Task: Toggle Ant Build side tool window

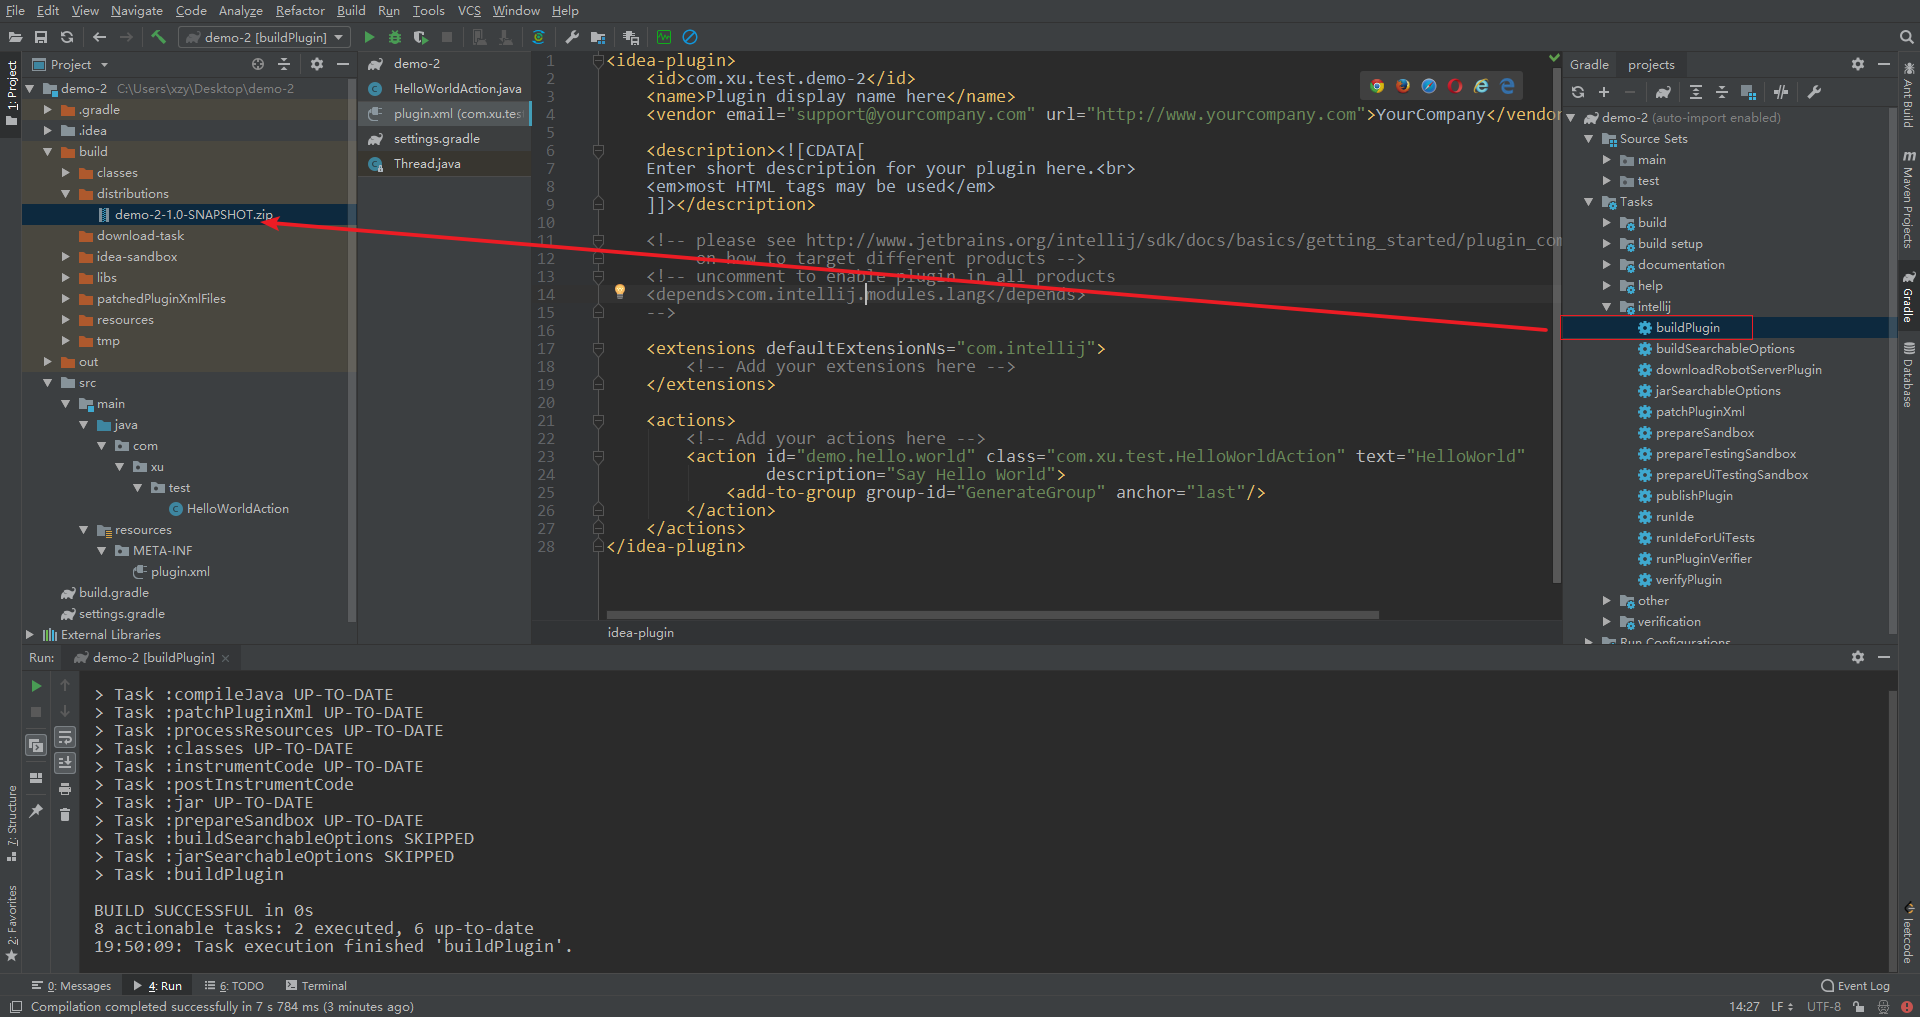Action: point(1908,95)
